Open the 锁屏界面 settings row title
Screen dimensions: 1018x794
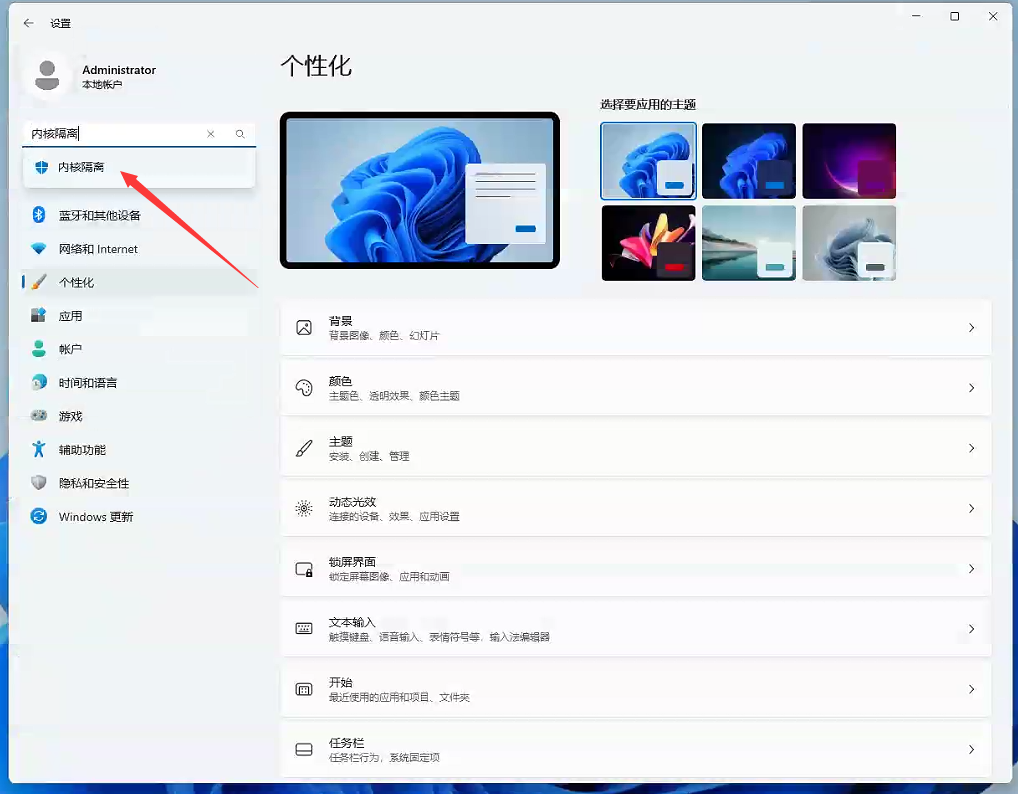coord(352,562)
